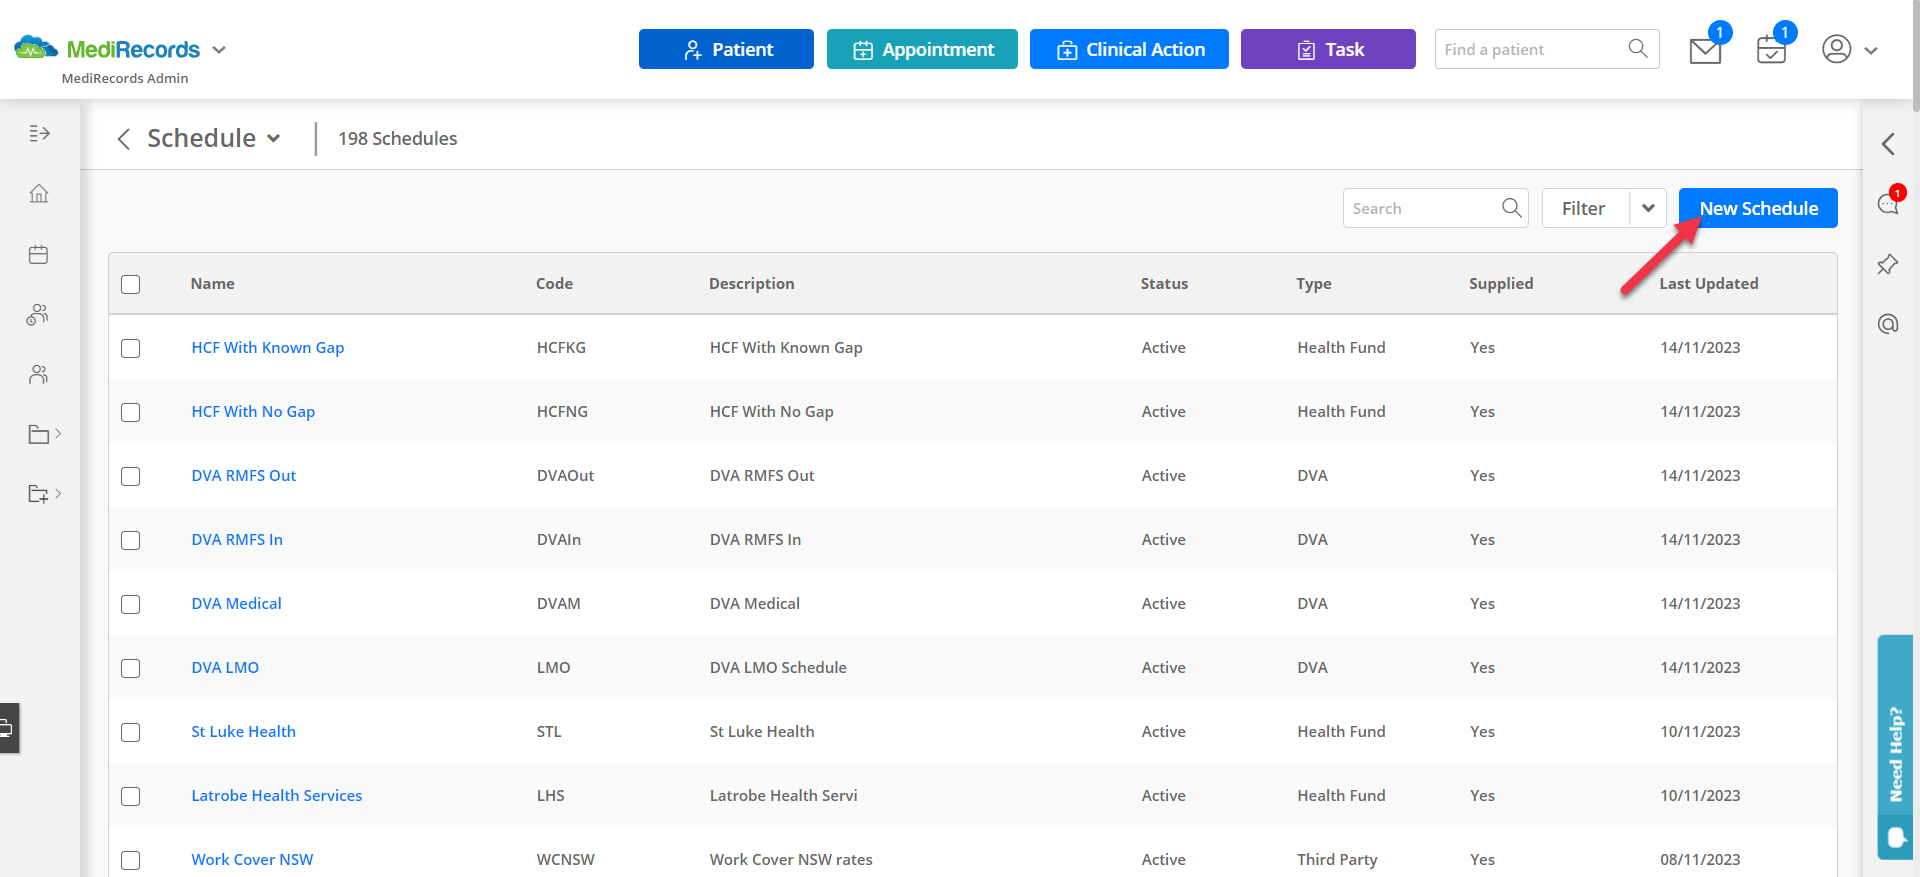Click the Appointment button
Viewport: 1920px width, 877px height.
(x=922, y=49)
